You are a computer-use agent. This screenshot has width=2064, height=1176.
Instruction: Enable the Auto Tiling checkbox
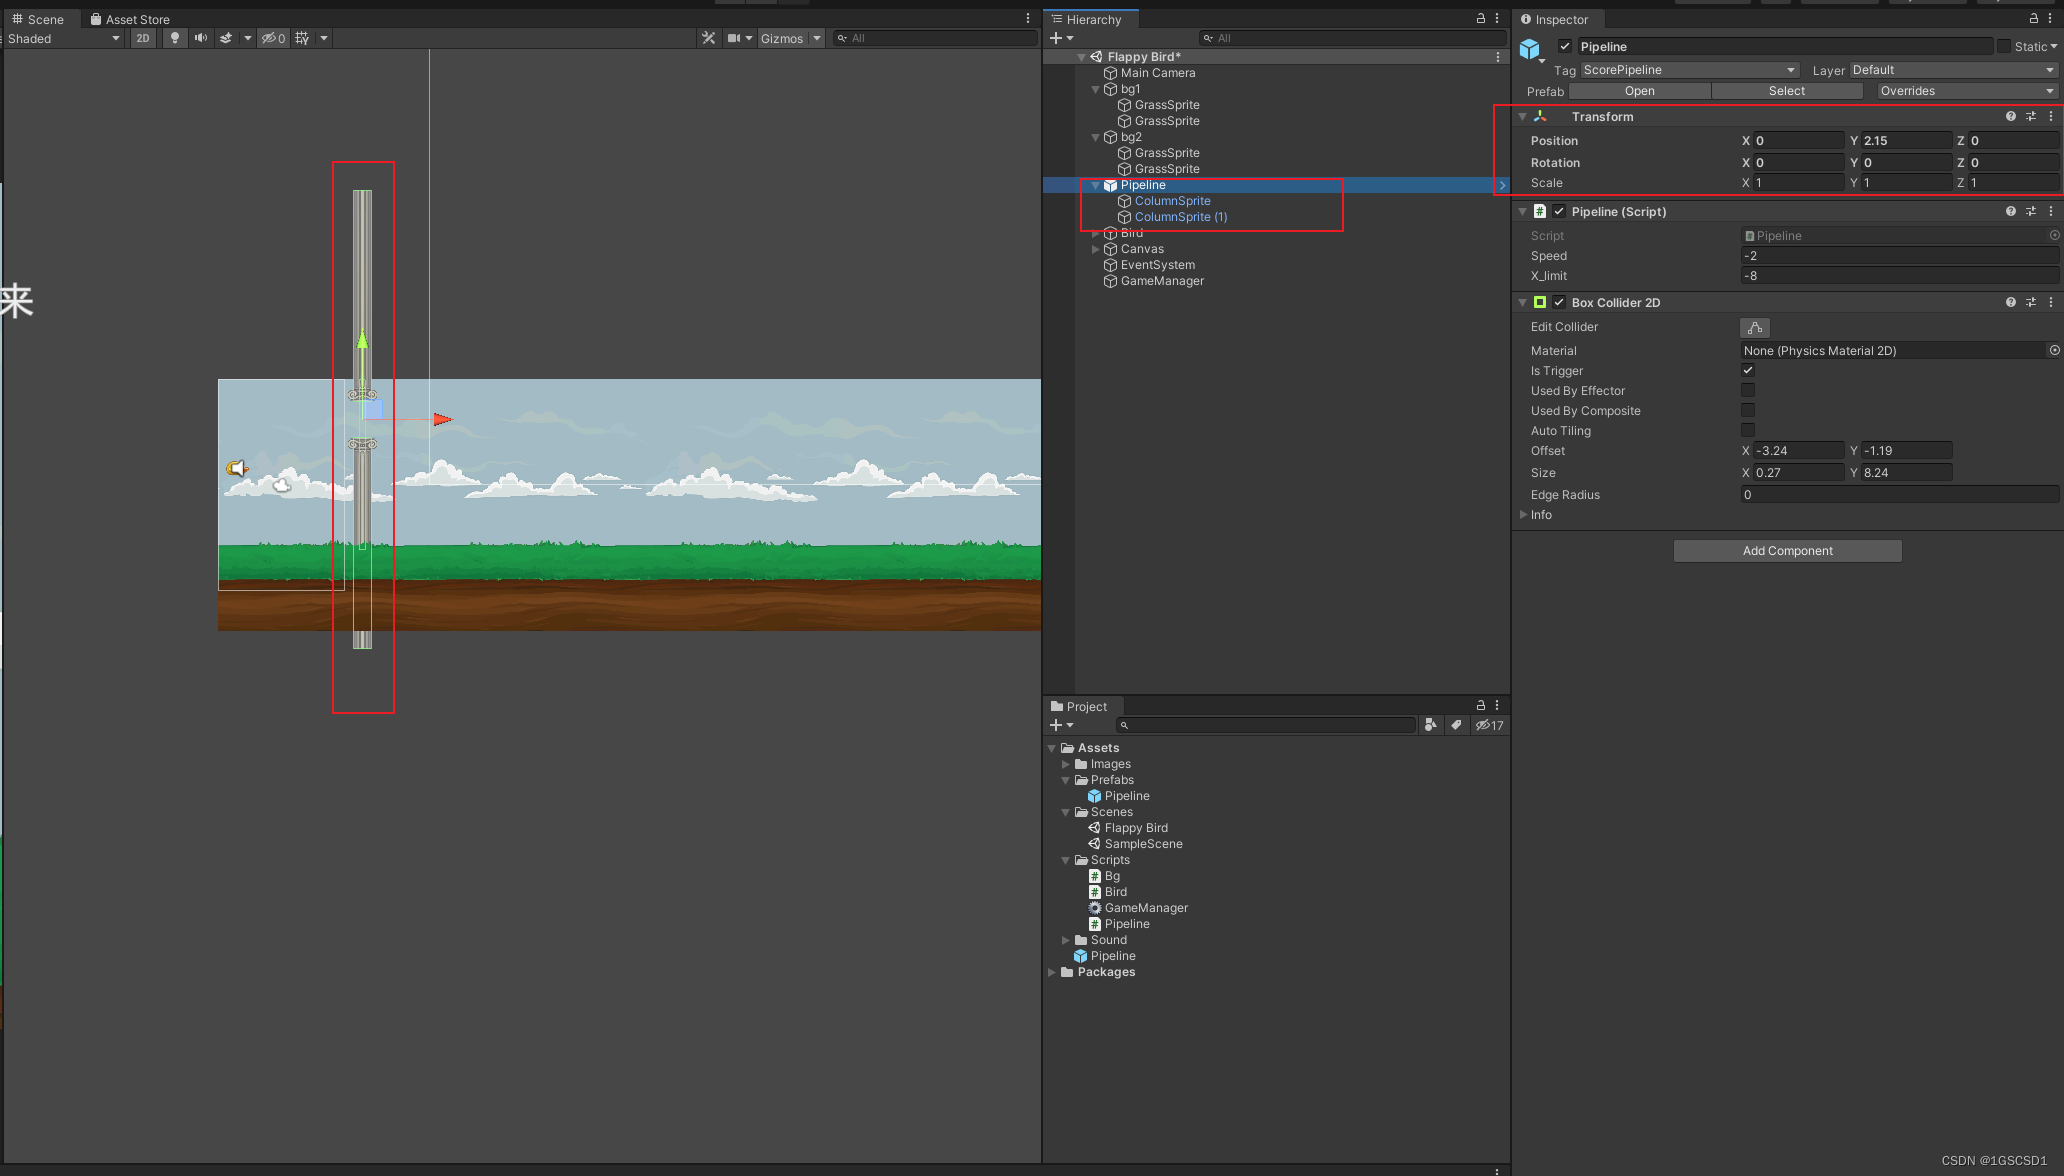point(1747,430)
